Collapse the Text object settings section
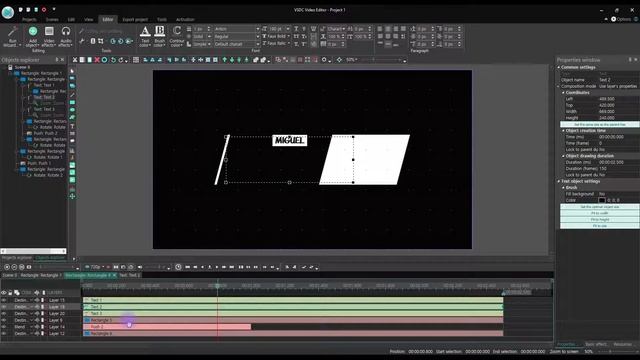The image size is (640, 360). (559, 181)
